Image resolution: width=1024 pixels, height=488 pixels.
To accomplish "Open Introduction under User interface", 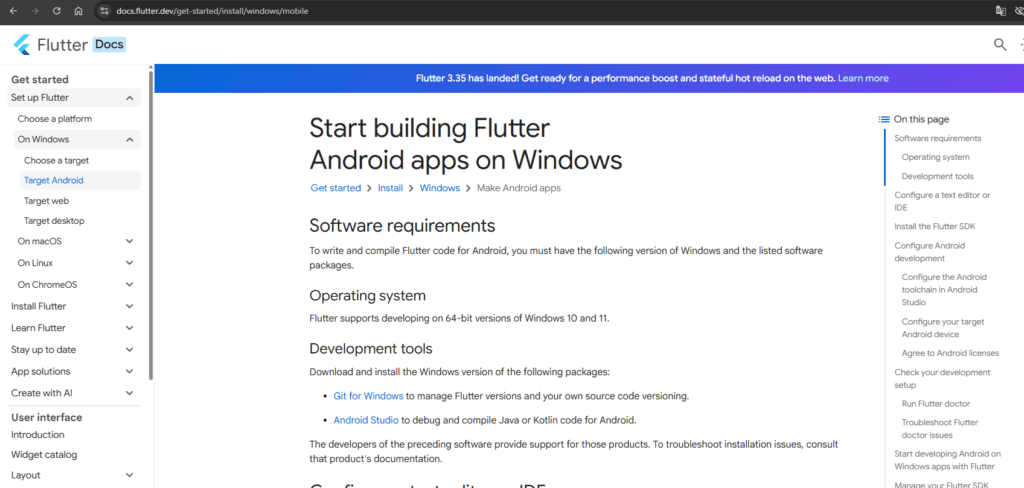I will pos(38,434).
